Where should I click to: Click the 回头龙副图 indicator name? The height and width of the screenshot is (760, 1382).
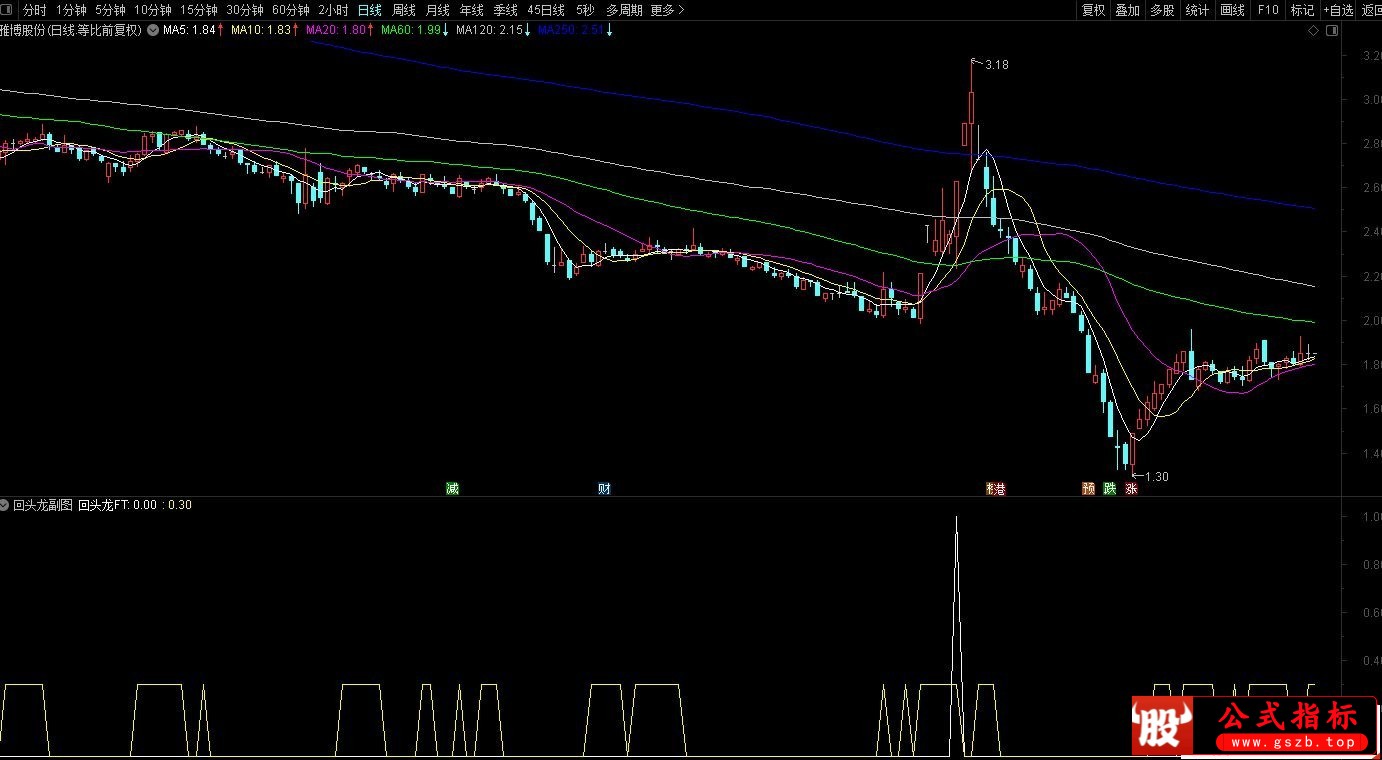(43, 505)
